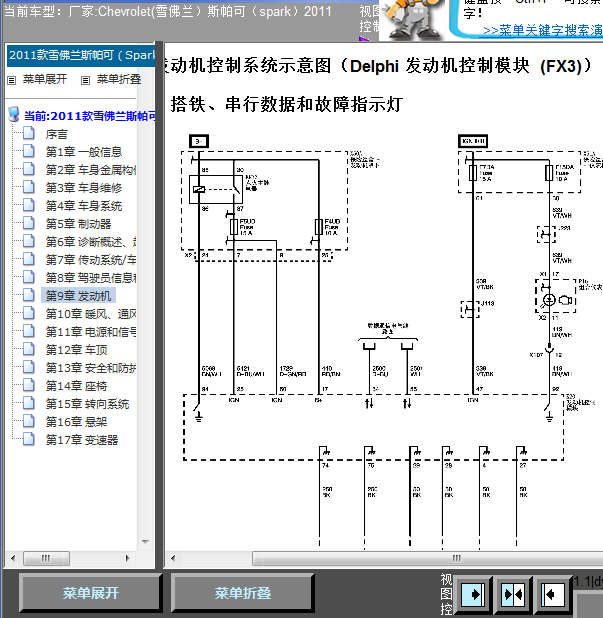
Task: Select 第14章 座椅 chapter
Action: point(76,386)
